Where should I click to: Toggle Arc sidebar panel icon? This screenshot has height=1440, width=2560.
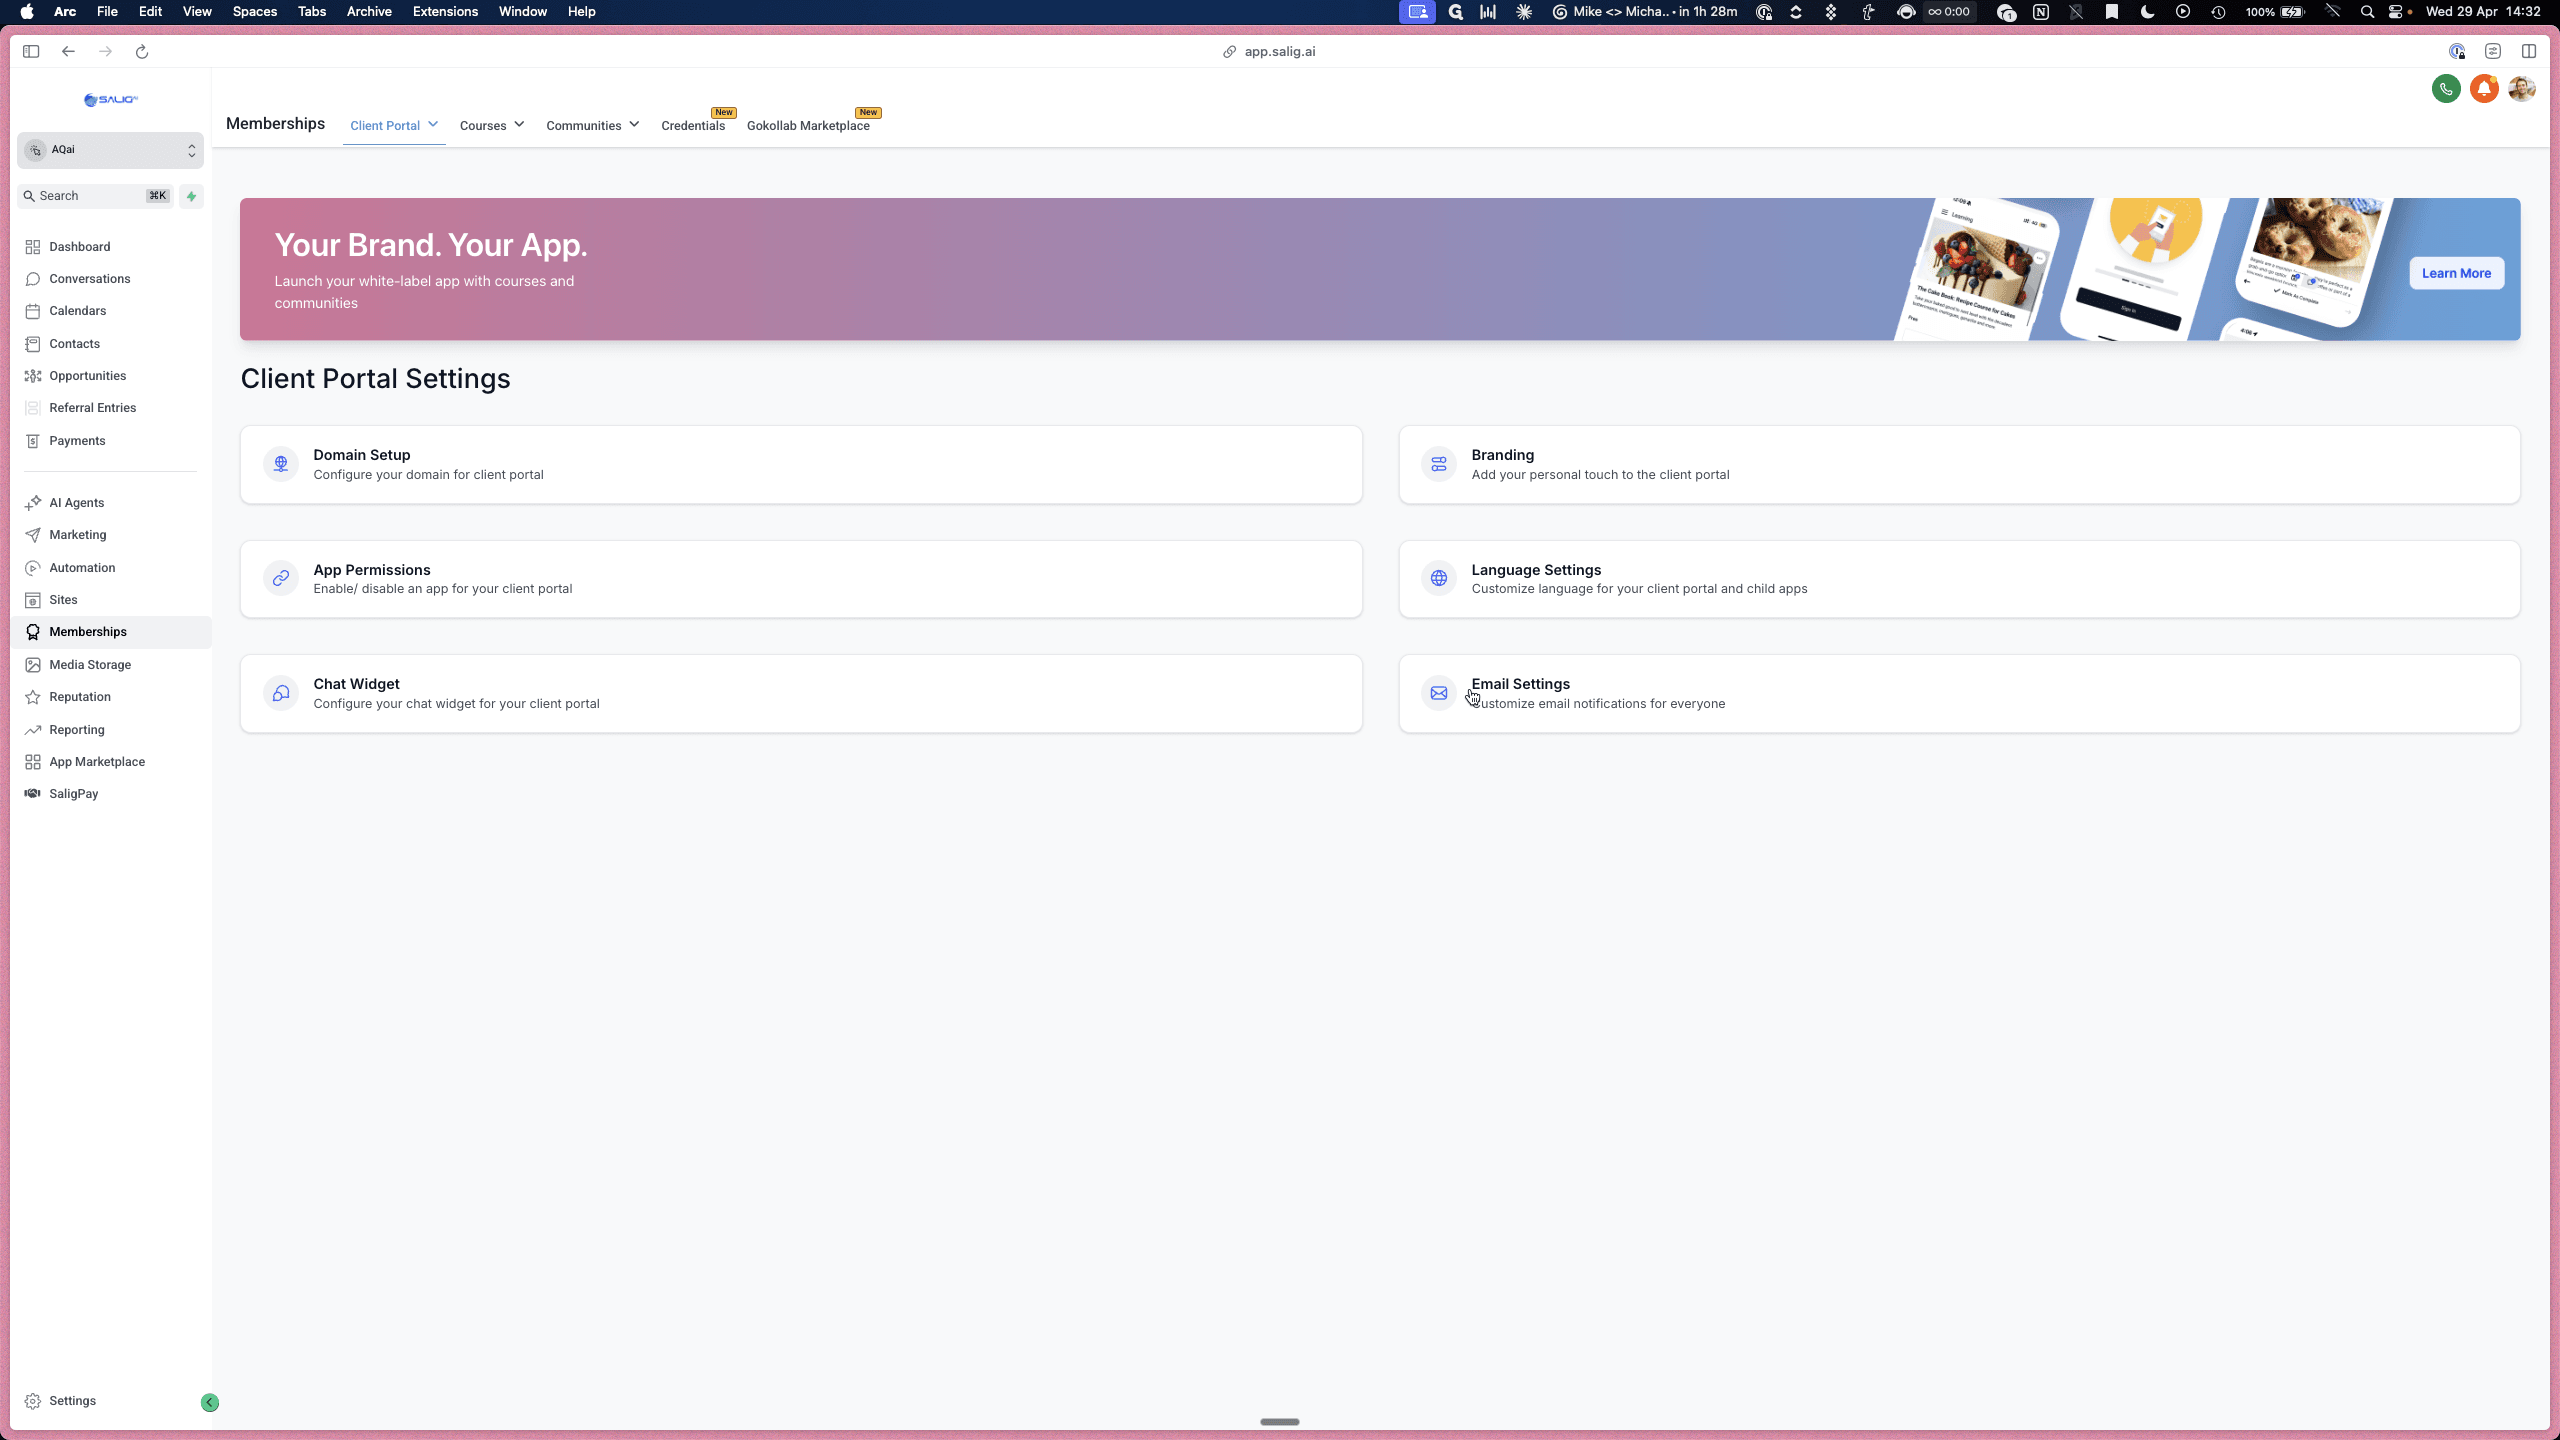(31, 52)
